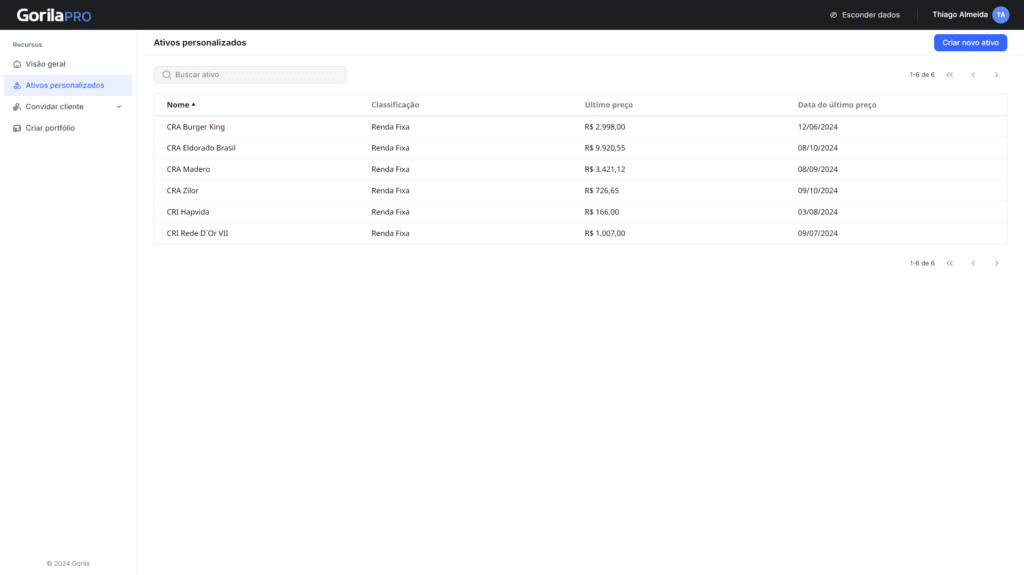Click Criar novo ativo button

pos(970,42)
